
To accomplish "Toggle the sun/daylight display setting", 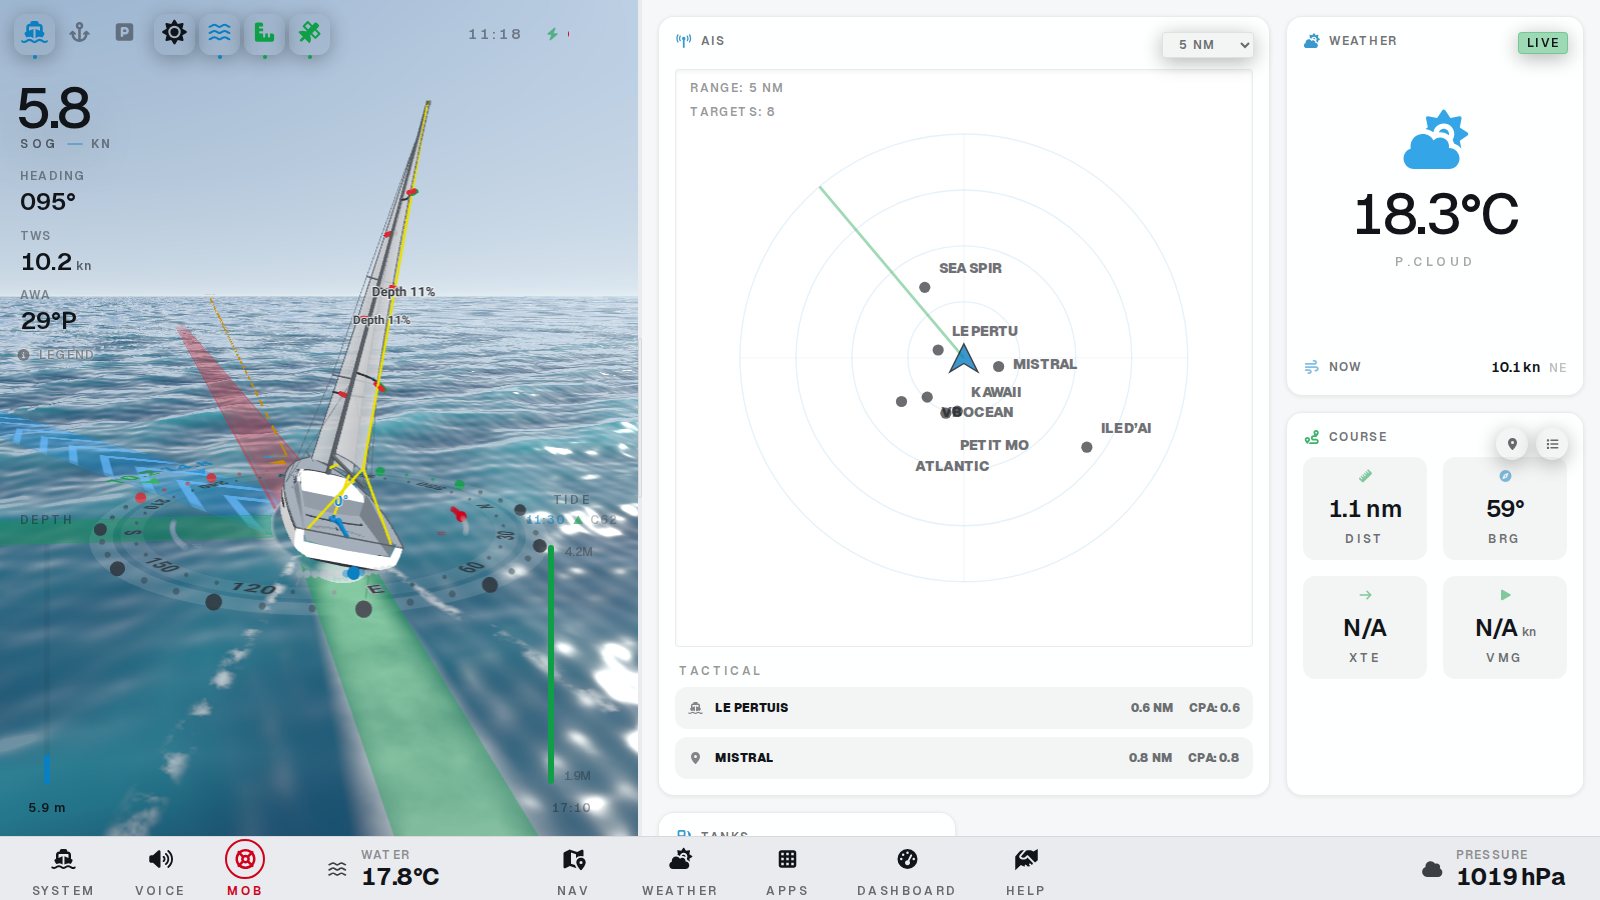I will click(x=174, y=33).
